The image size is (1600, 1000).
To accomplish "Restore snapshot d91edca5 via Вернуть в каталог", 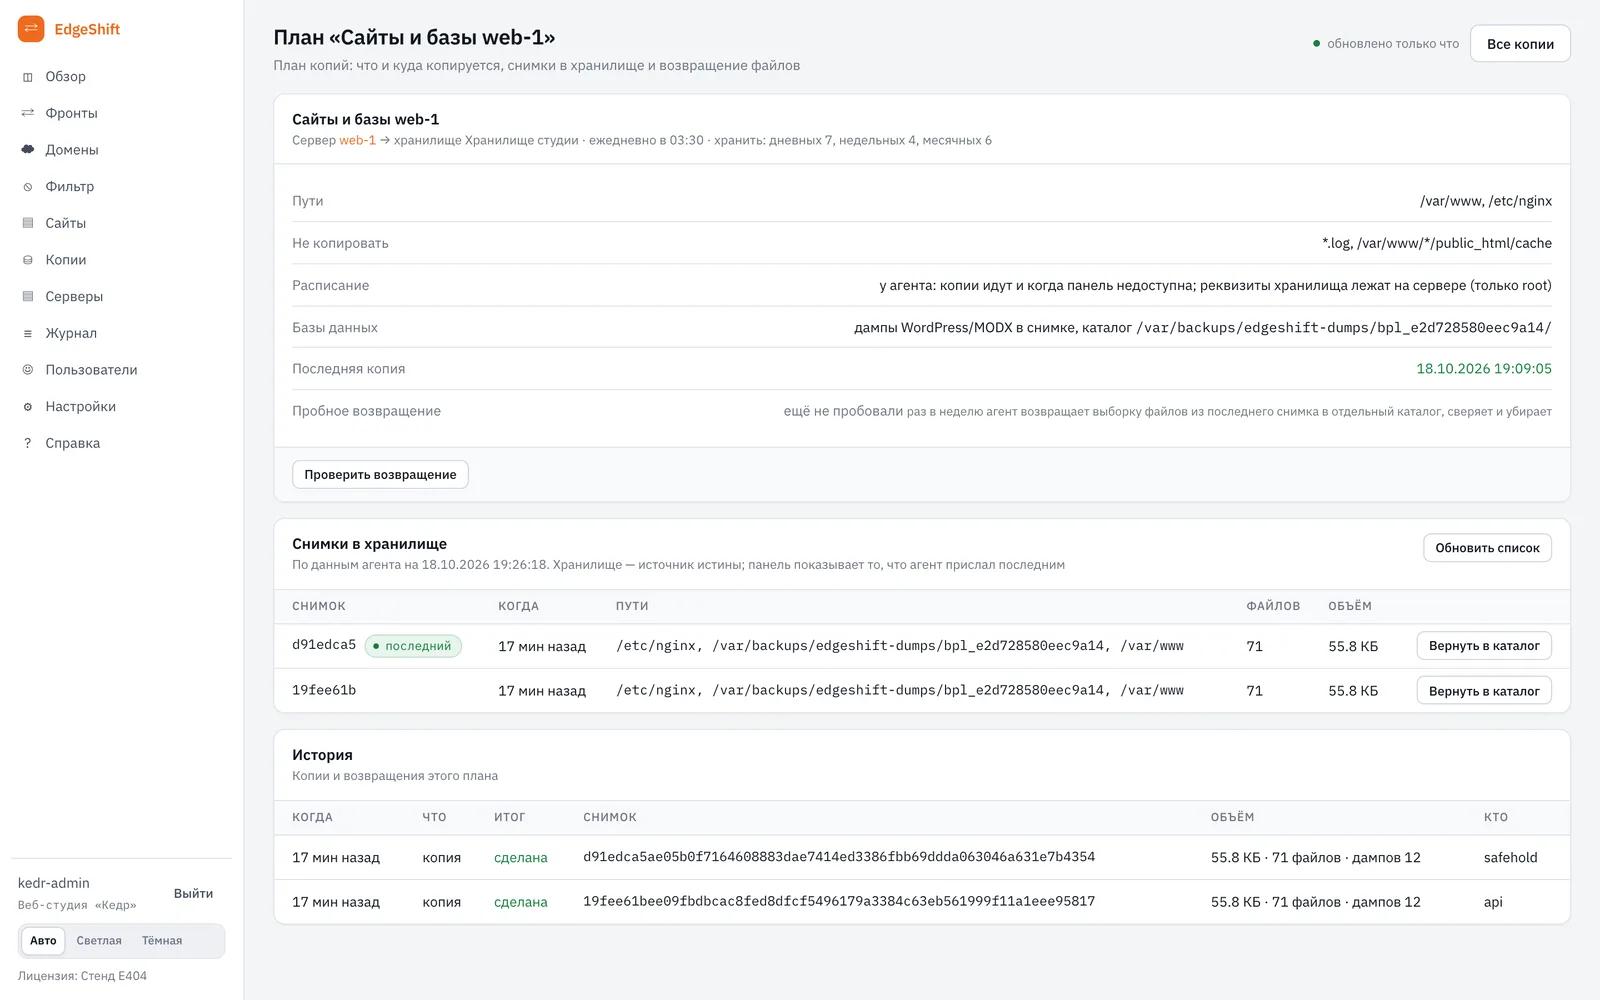I will [x=1484, y=646].
